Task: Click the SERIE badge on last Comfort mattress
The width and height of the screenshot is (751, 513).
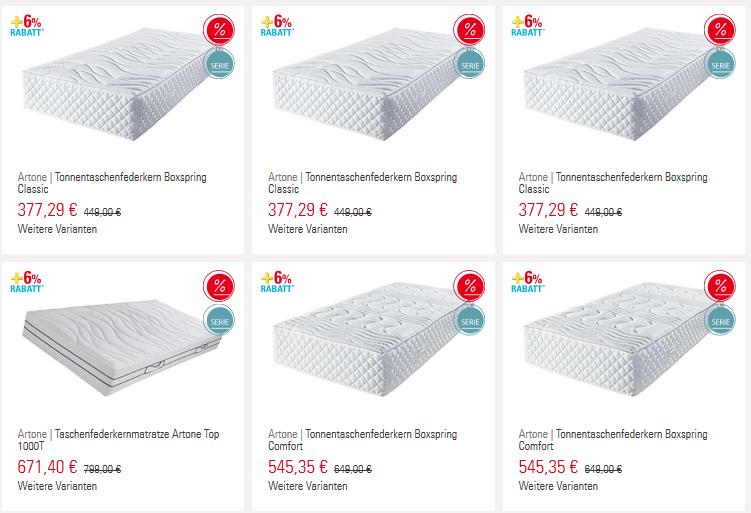Action: pyautogui.click(x=720, y=320)
